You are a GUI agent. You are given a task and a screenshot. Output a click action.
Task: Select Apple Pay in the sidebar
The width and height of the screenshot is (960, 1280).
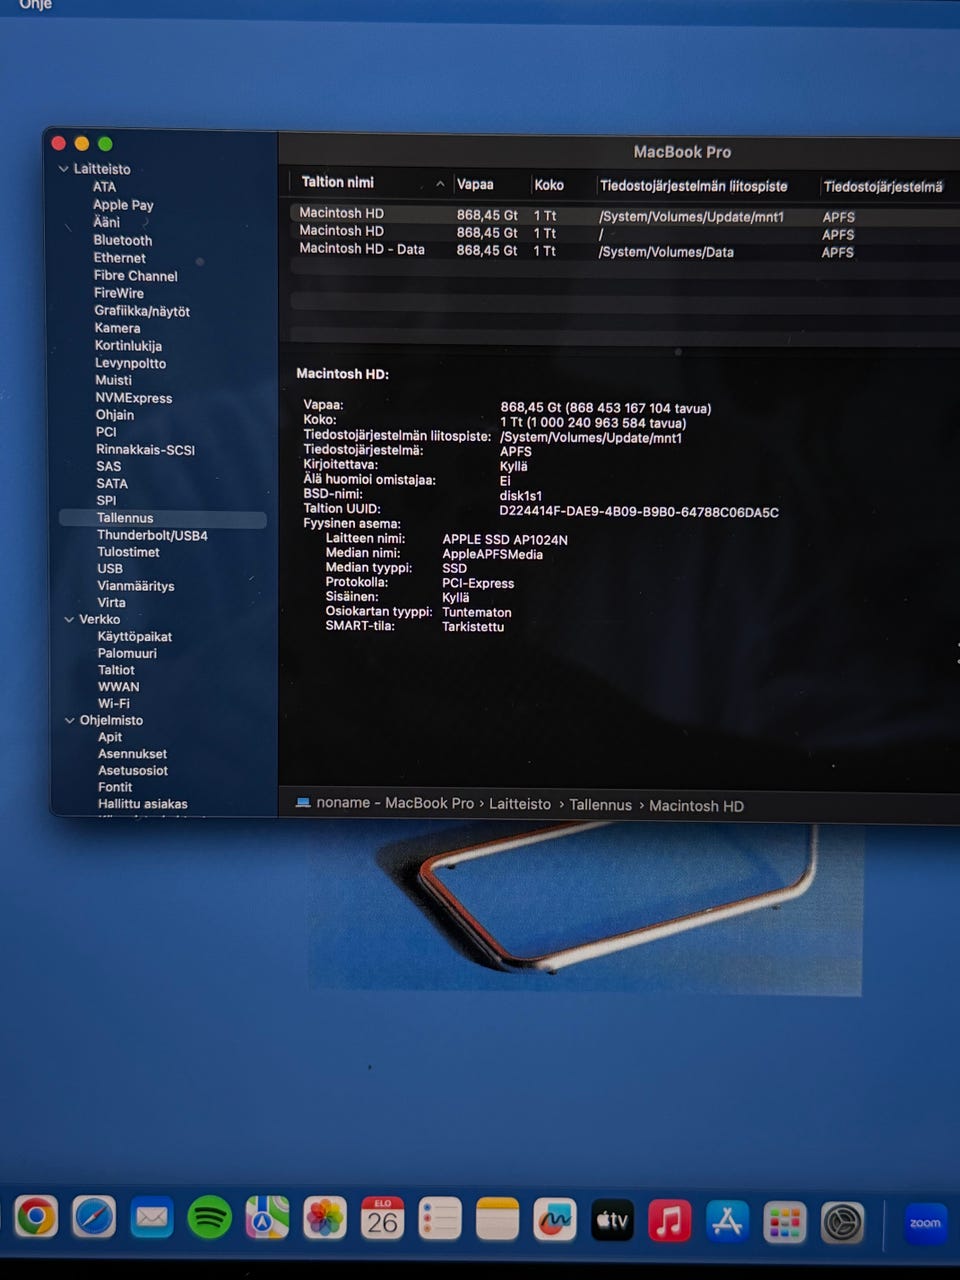coord(123,205)
